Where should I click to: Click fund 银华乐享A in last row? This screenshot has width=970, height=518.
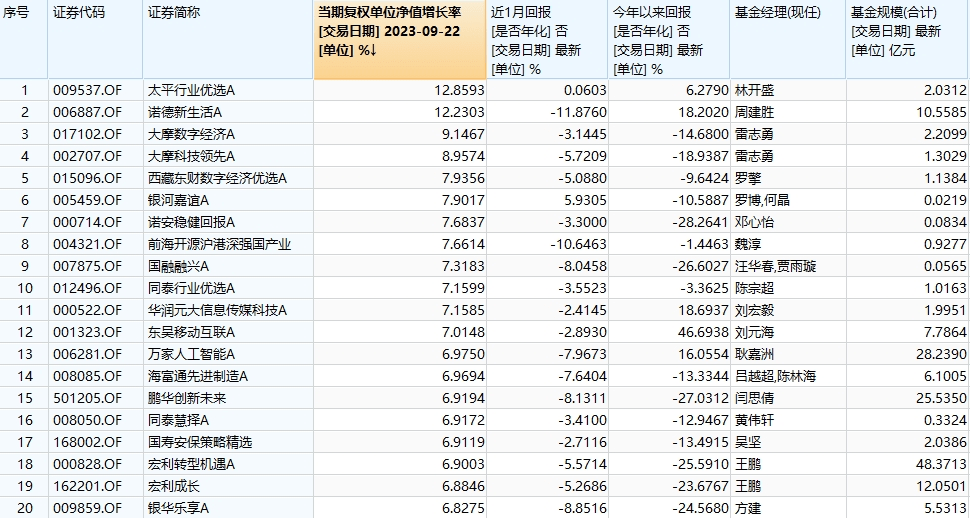(x=179, y=508)
